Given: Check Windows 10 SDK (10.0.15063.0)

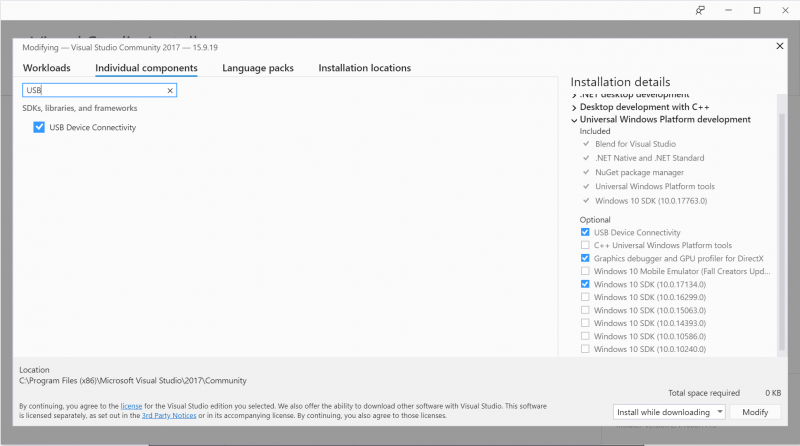Looking at the screenshot, I should coord(585,310).
